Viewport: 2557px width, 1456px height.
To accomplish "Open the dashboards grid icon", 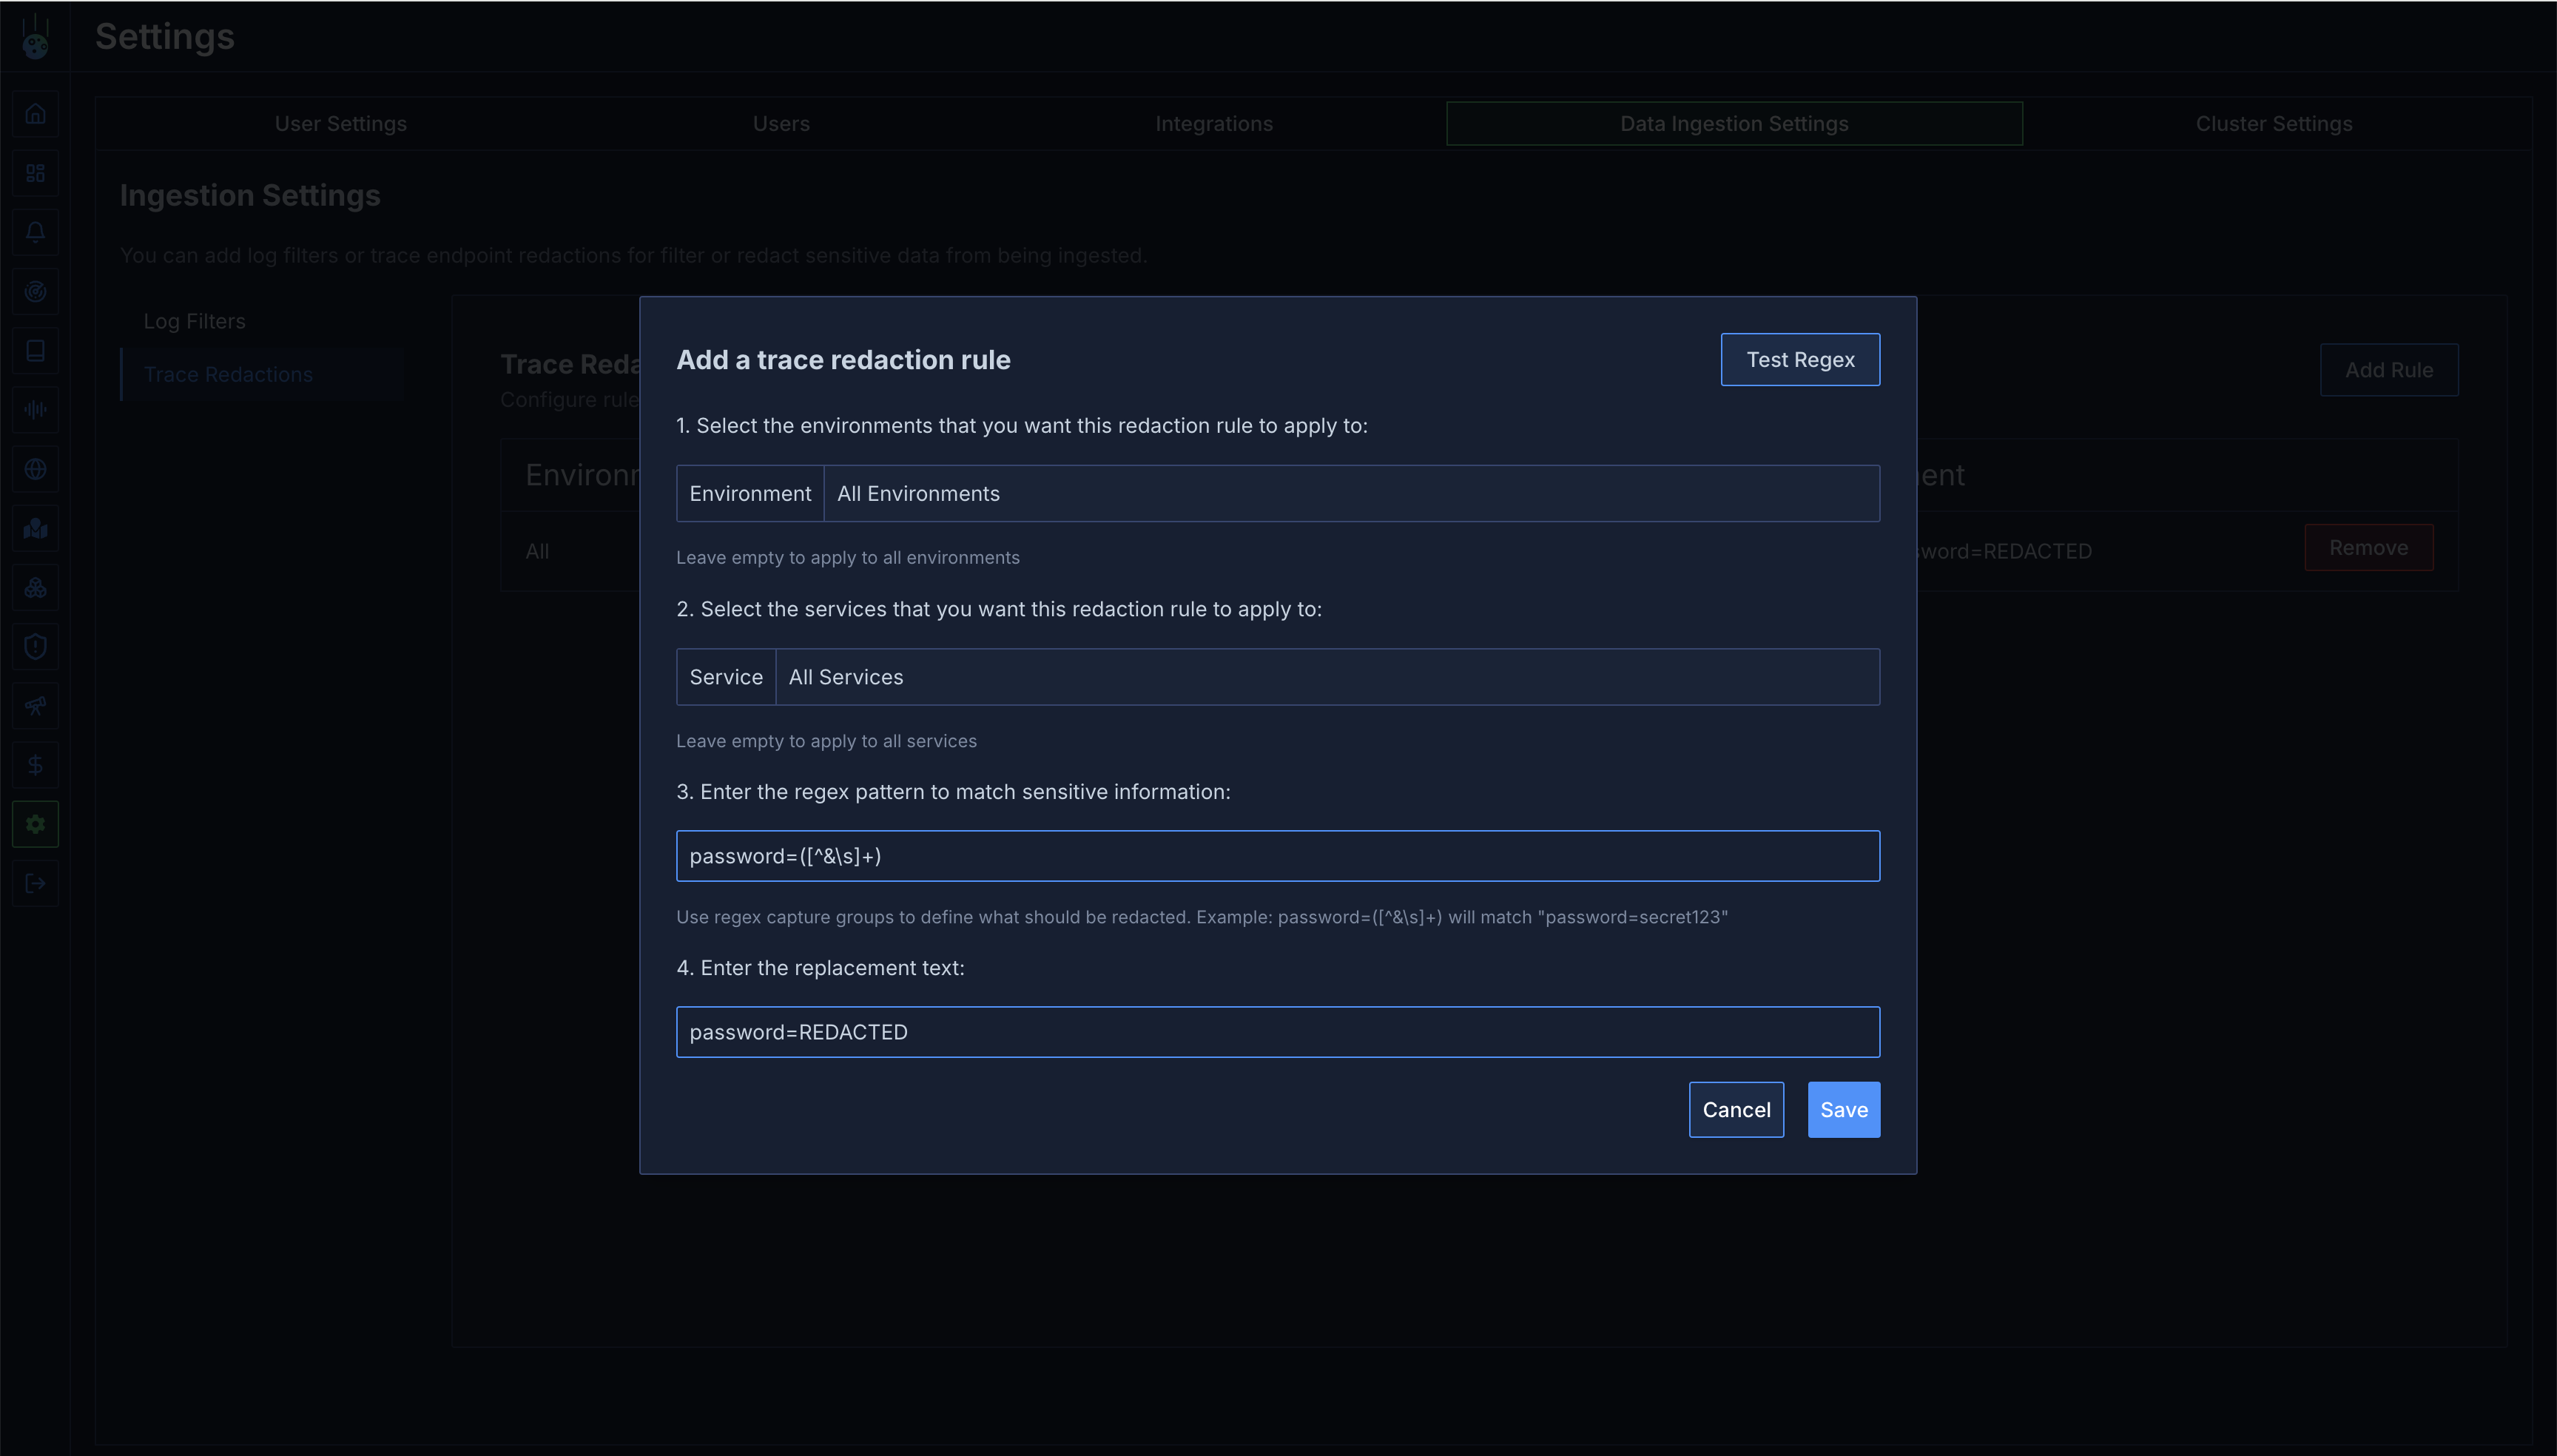I will pyautogui.click(x=35, y=173).
